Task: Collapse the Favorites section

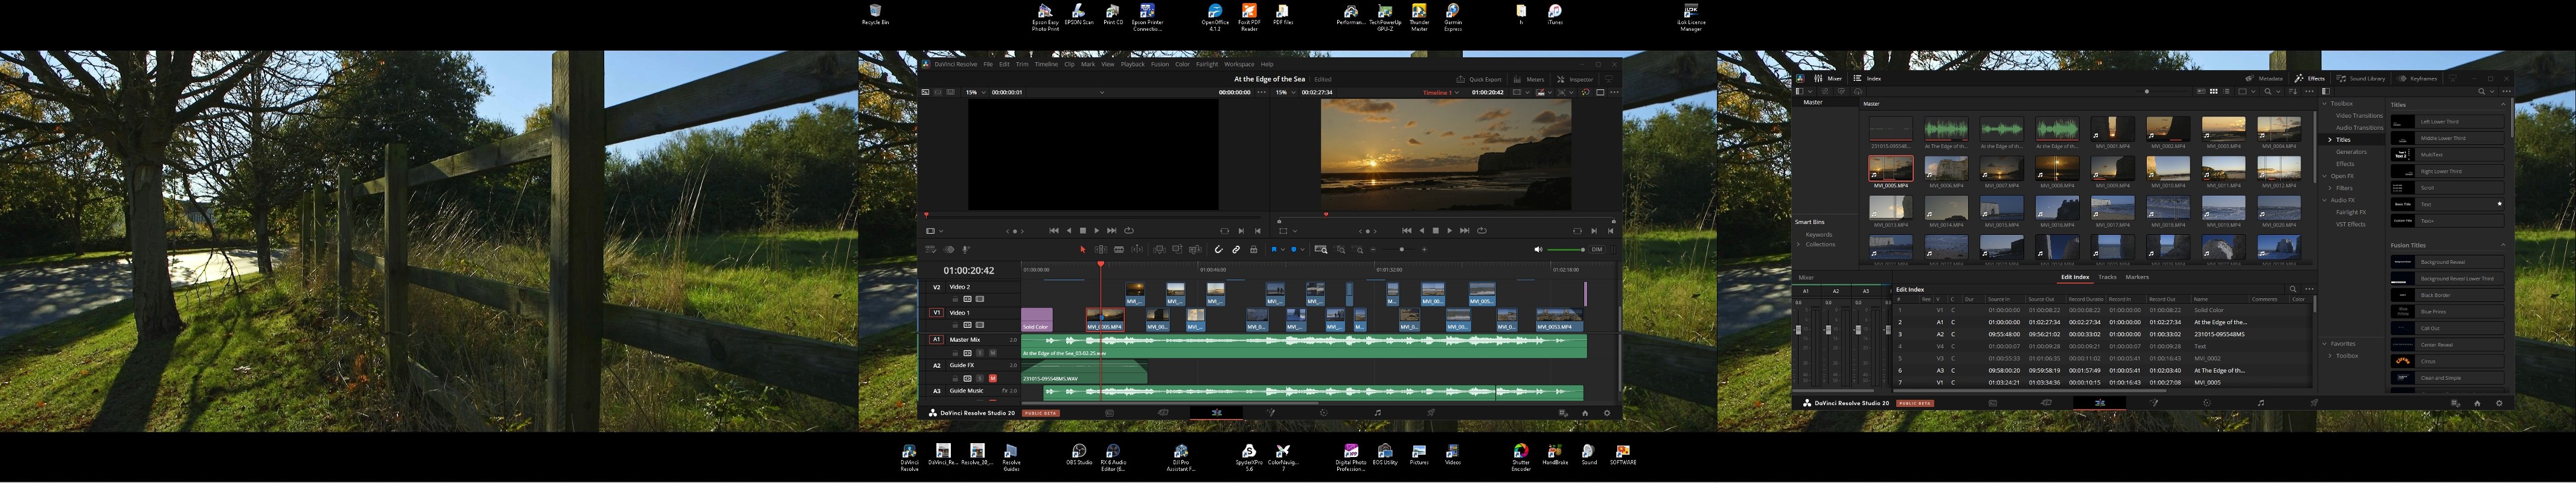Action: point(2324,344)
